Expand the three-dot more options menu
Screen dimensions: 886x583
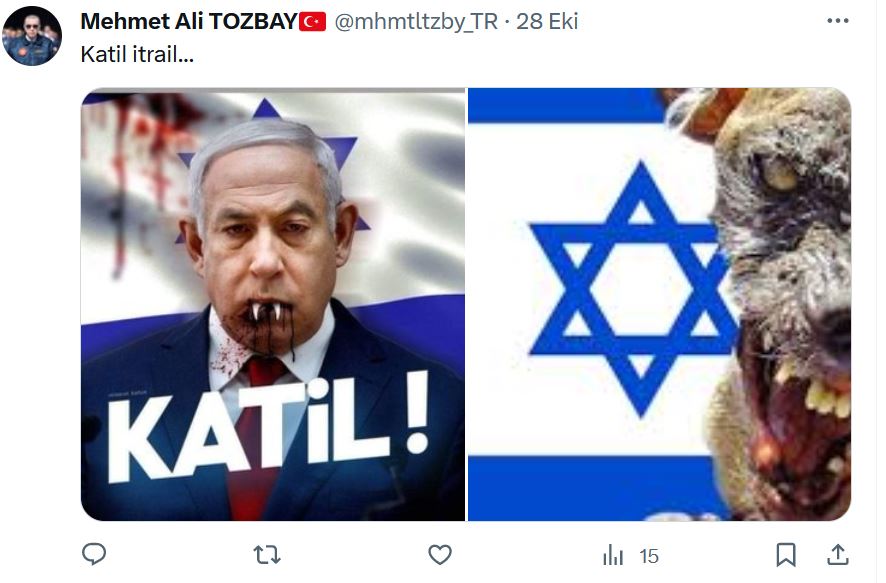[x=837, y=21]
